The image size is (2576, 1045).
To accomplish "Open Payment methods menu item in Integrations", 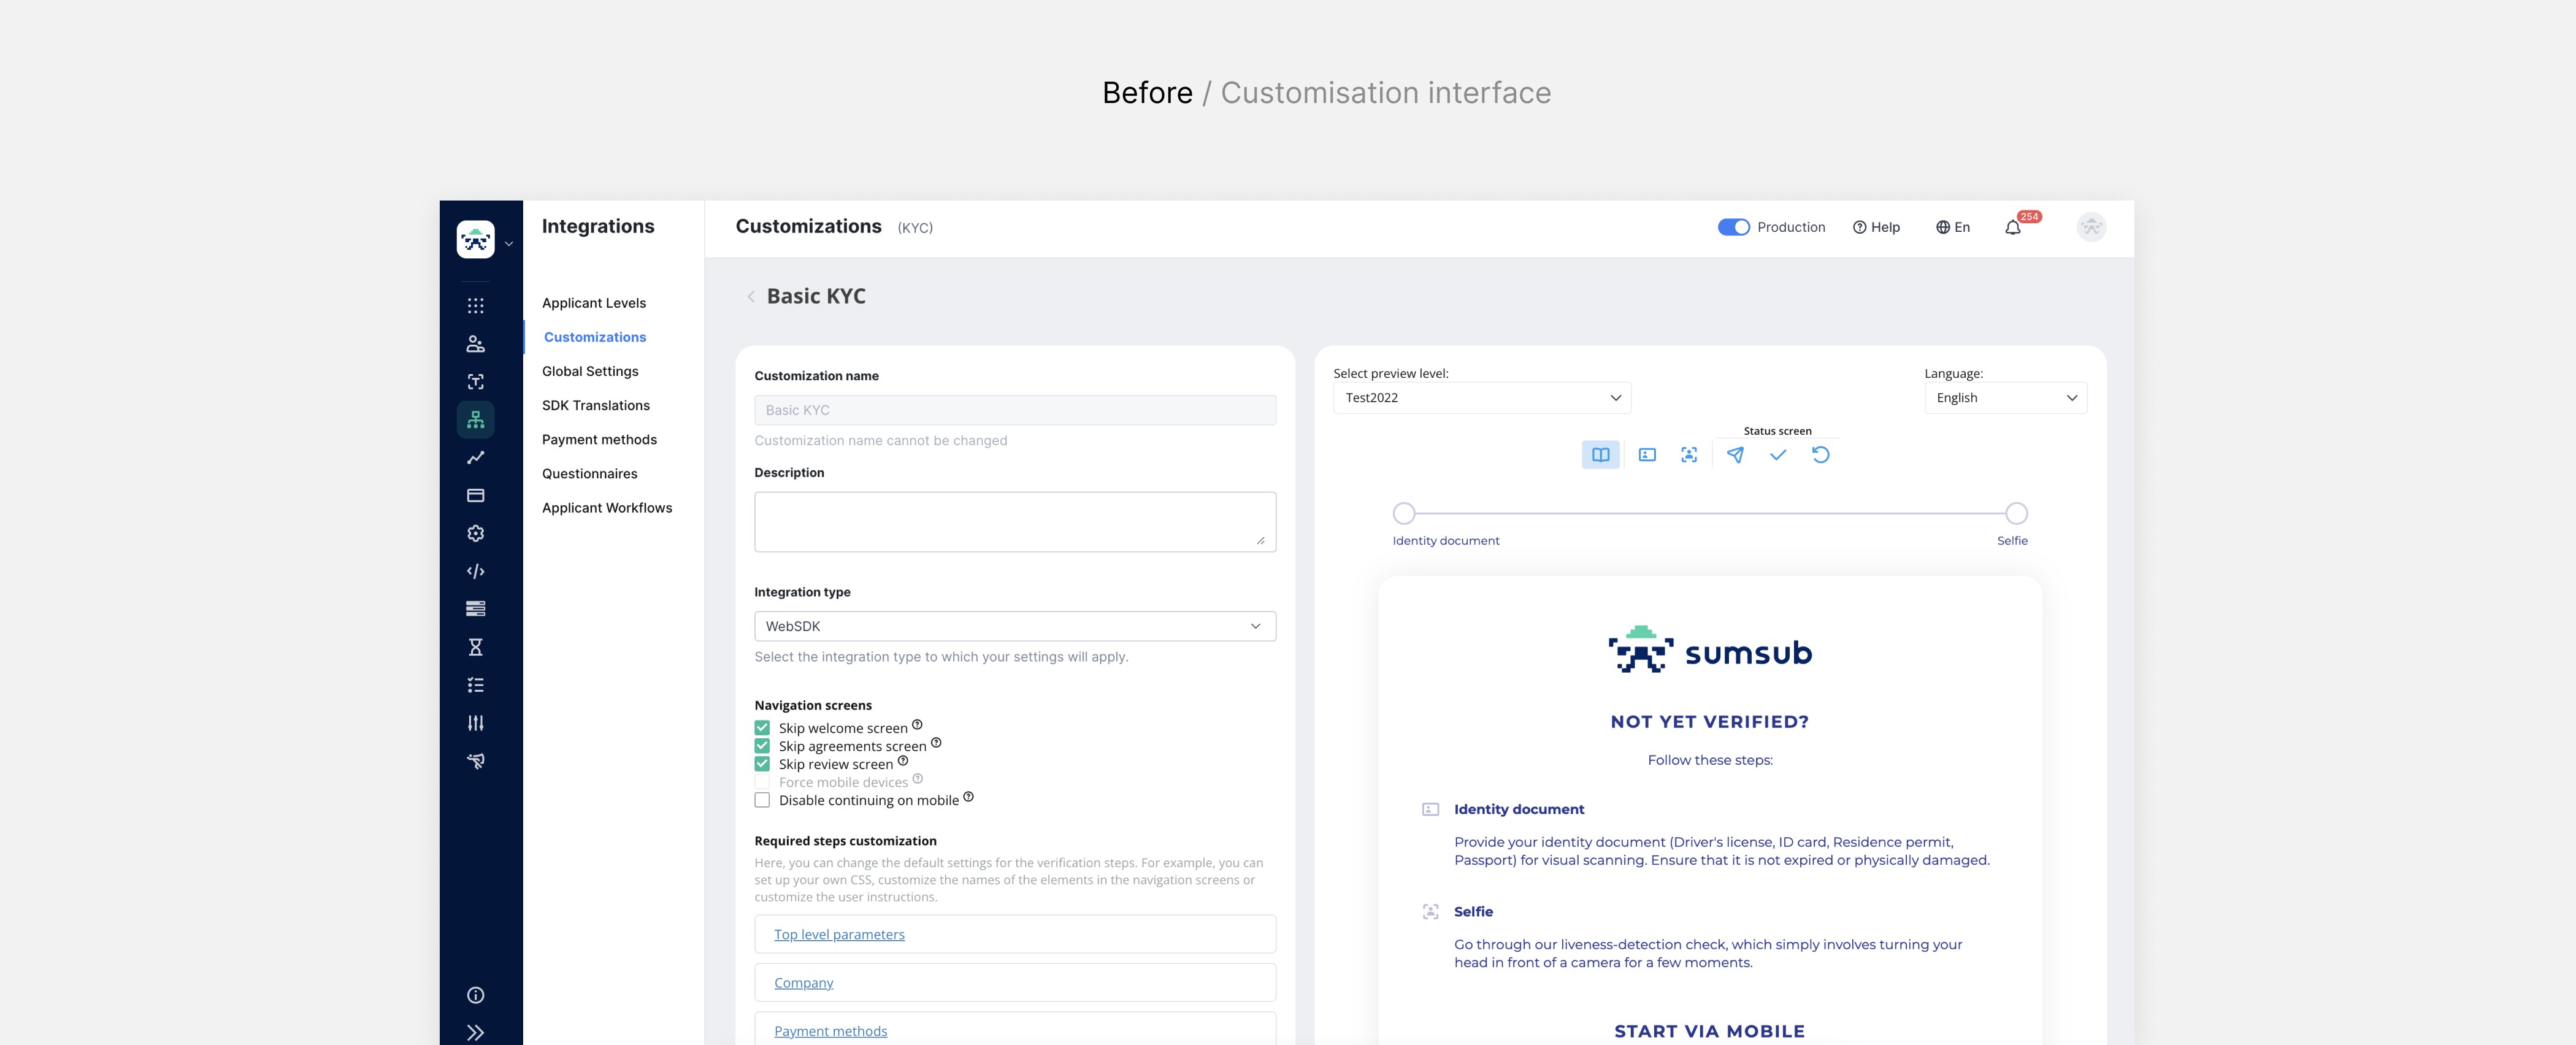I will 599,440.
